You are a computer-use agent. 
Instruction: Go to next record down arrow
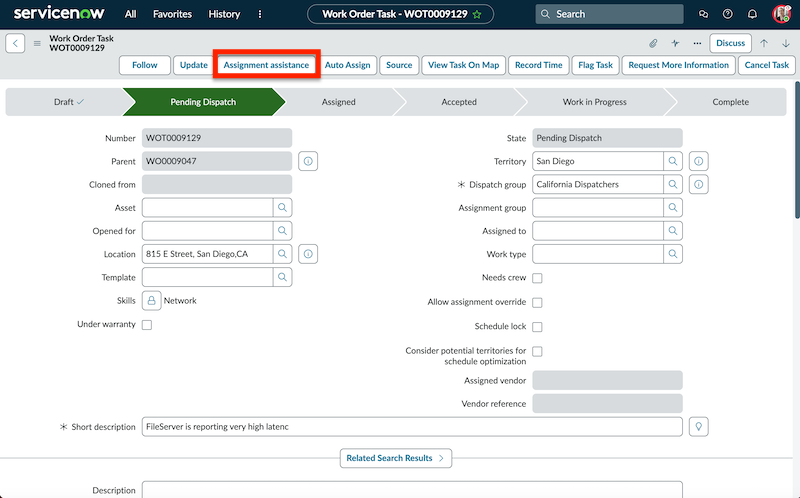[x=786, y=43]
